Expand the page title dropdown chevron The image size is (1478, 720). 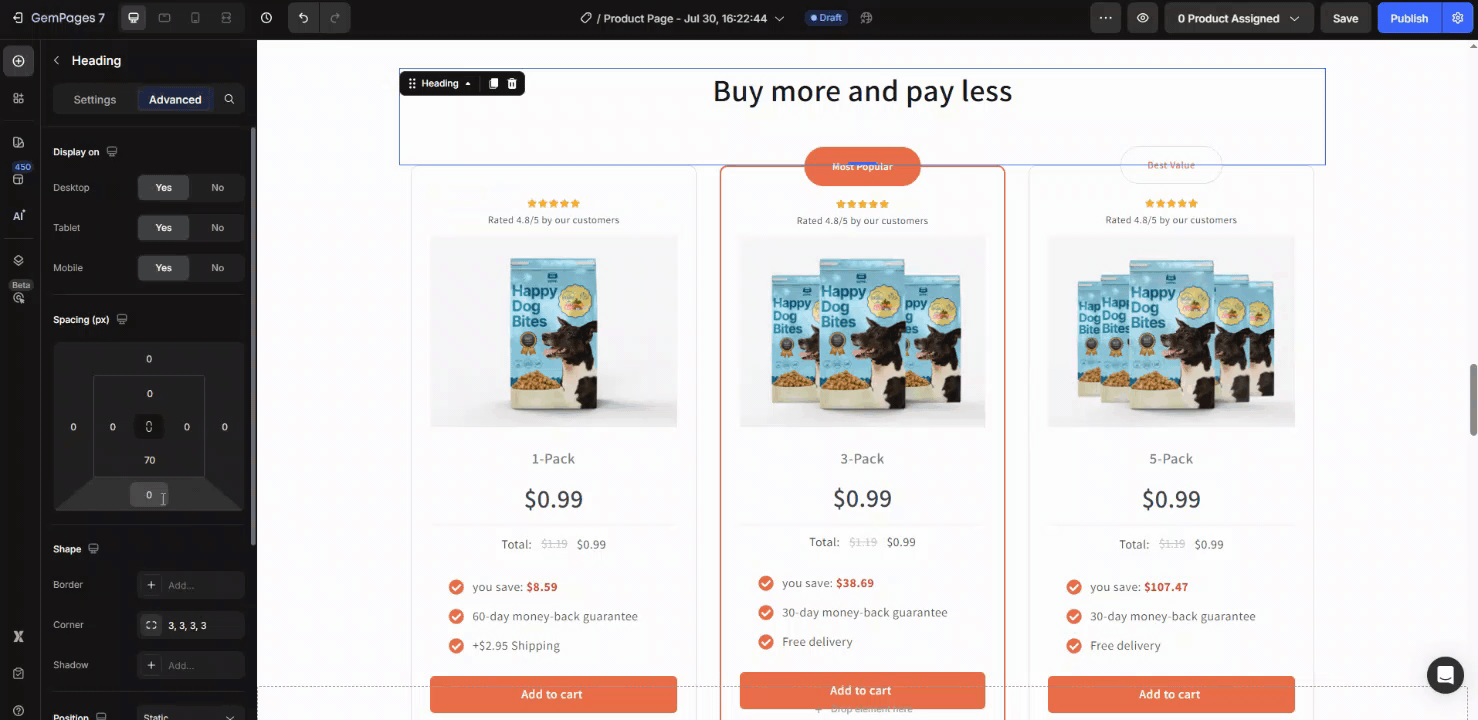(x=780, y=18)
